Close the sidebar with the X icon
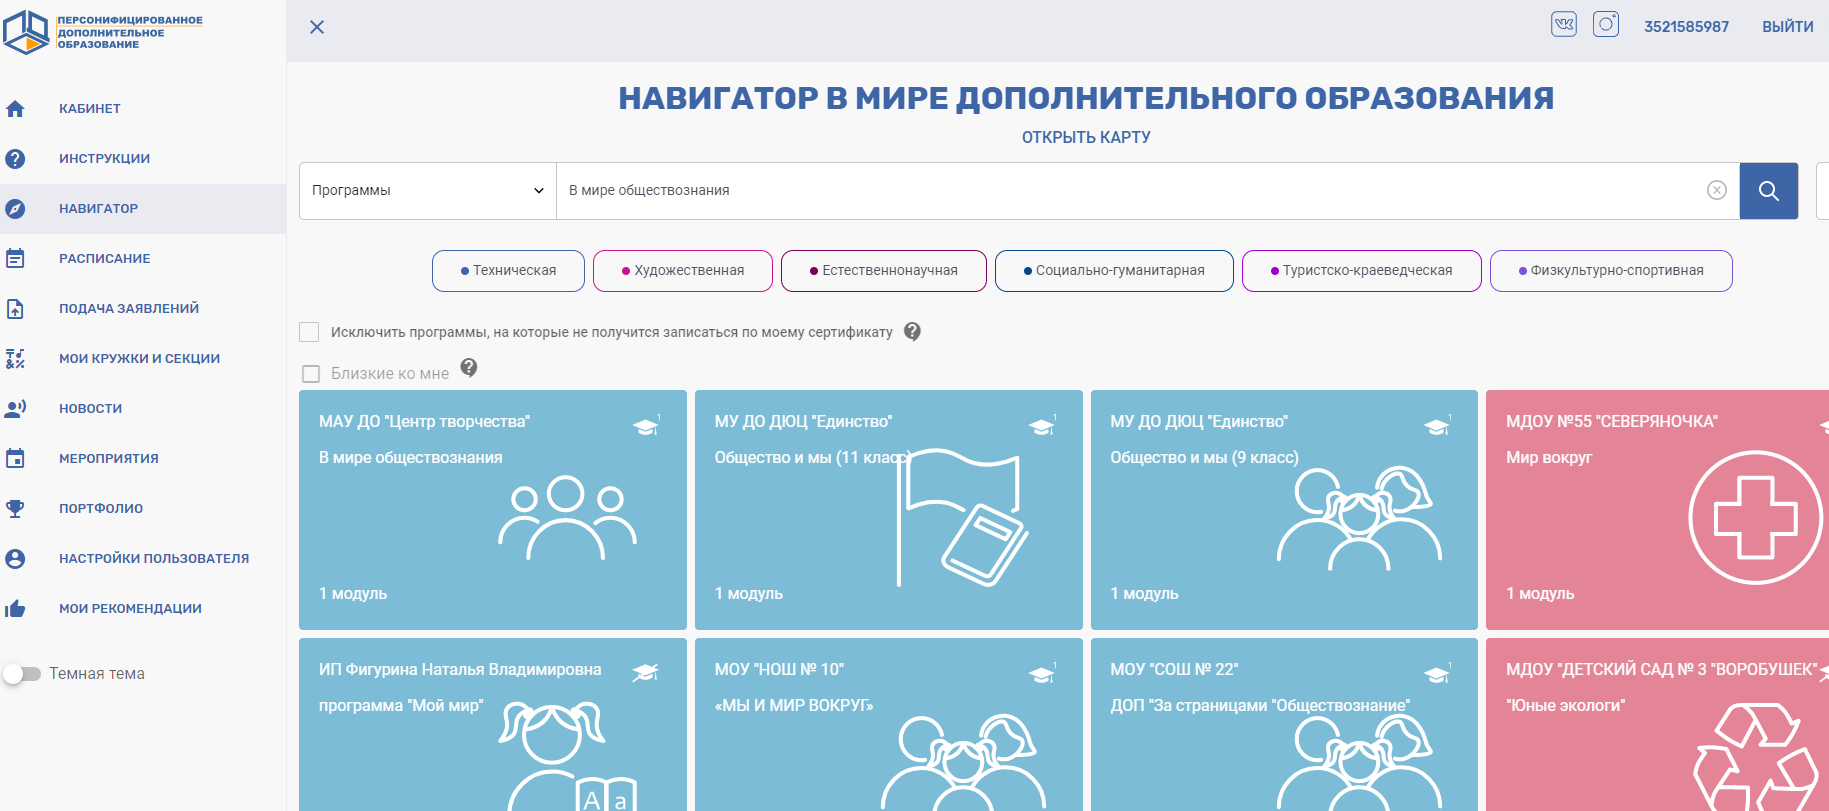The width and height of the screenshot is (1829, 811). [317, 27]
